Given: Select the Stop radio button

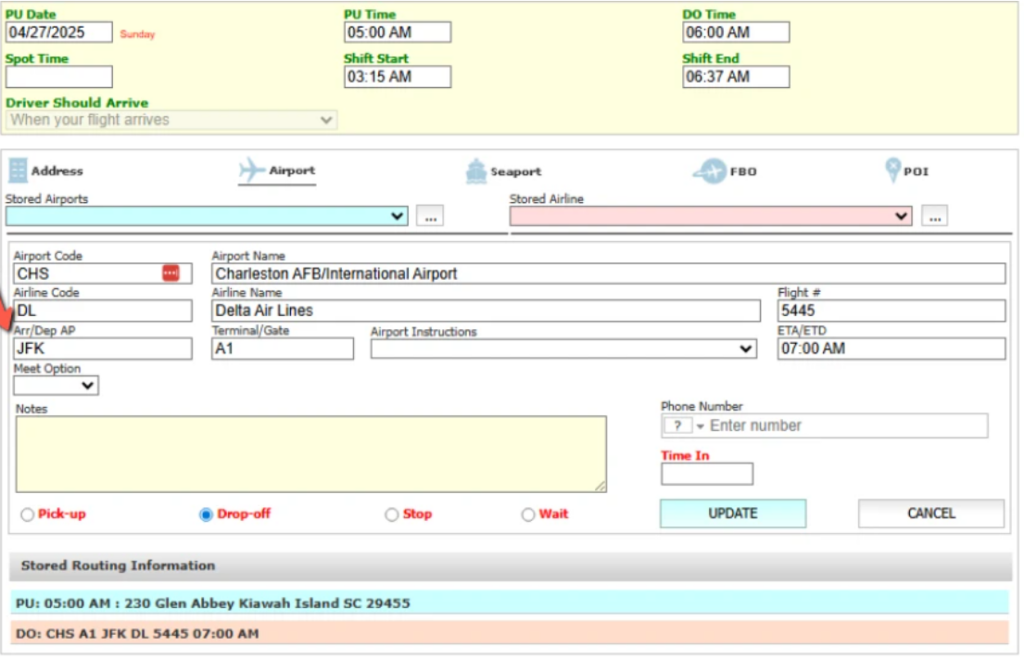Looking at the screenshot, I should click(392, 515).
